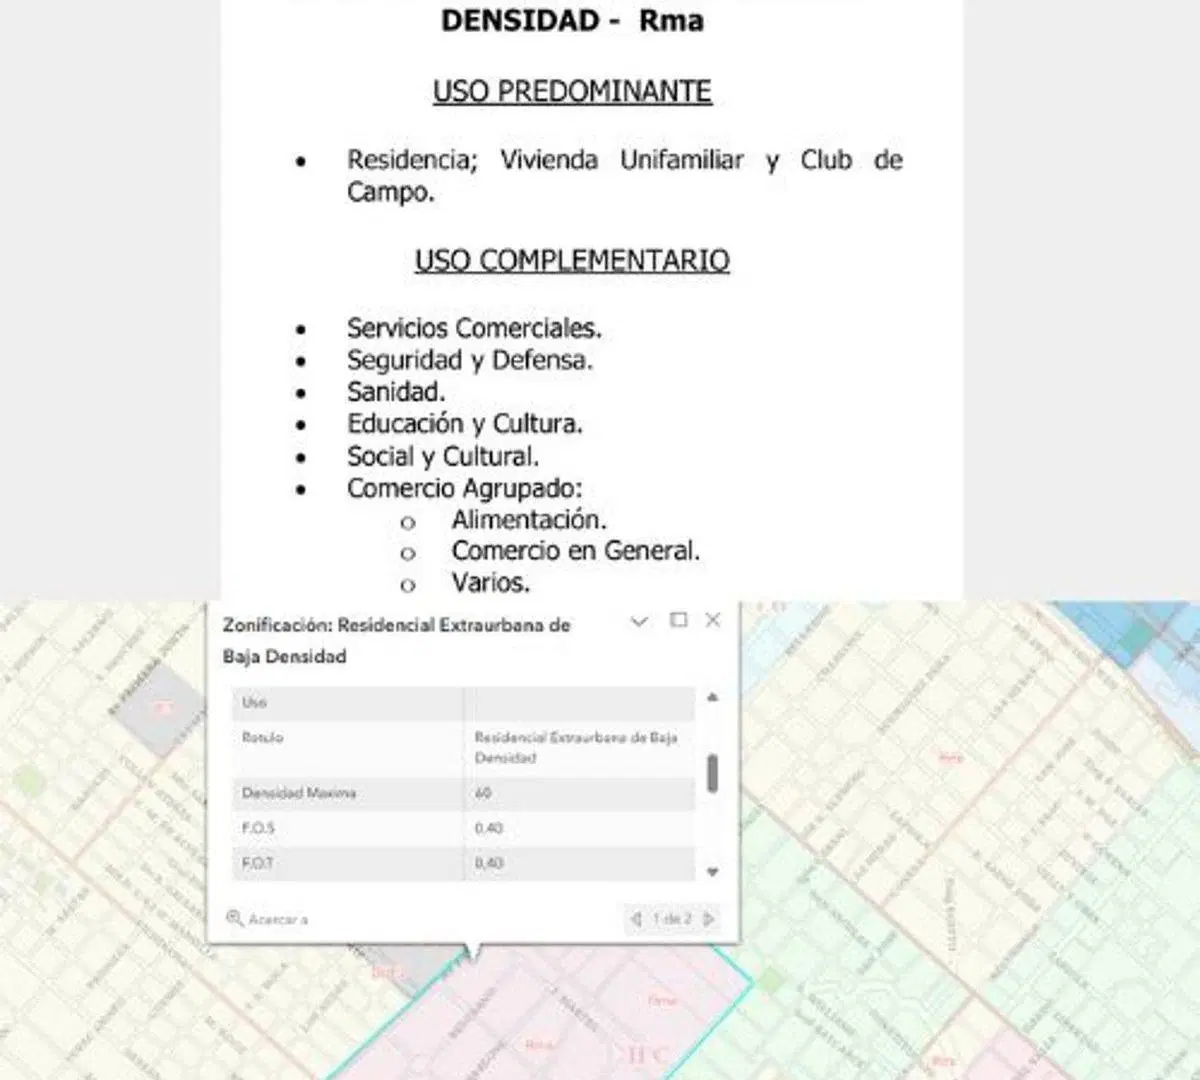Image resolution: width=1200 pixels, height=1080 pixels.
Task: Select the Densidad Maxima value 60
Action: pyautogui.click(x=483, y=793)
